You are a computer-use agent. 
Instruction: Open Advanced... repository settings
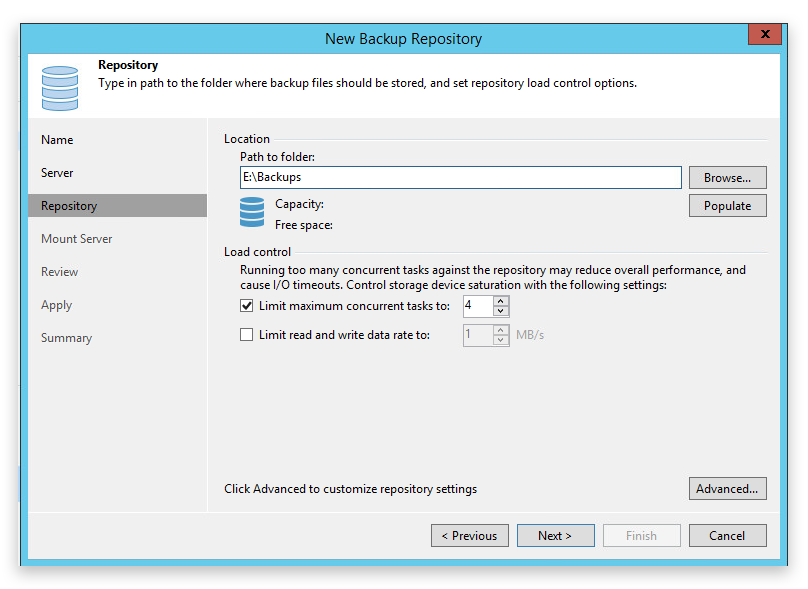(x=728, y=489)
